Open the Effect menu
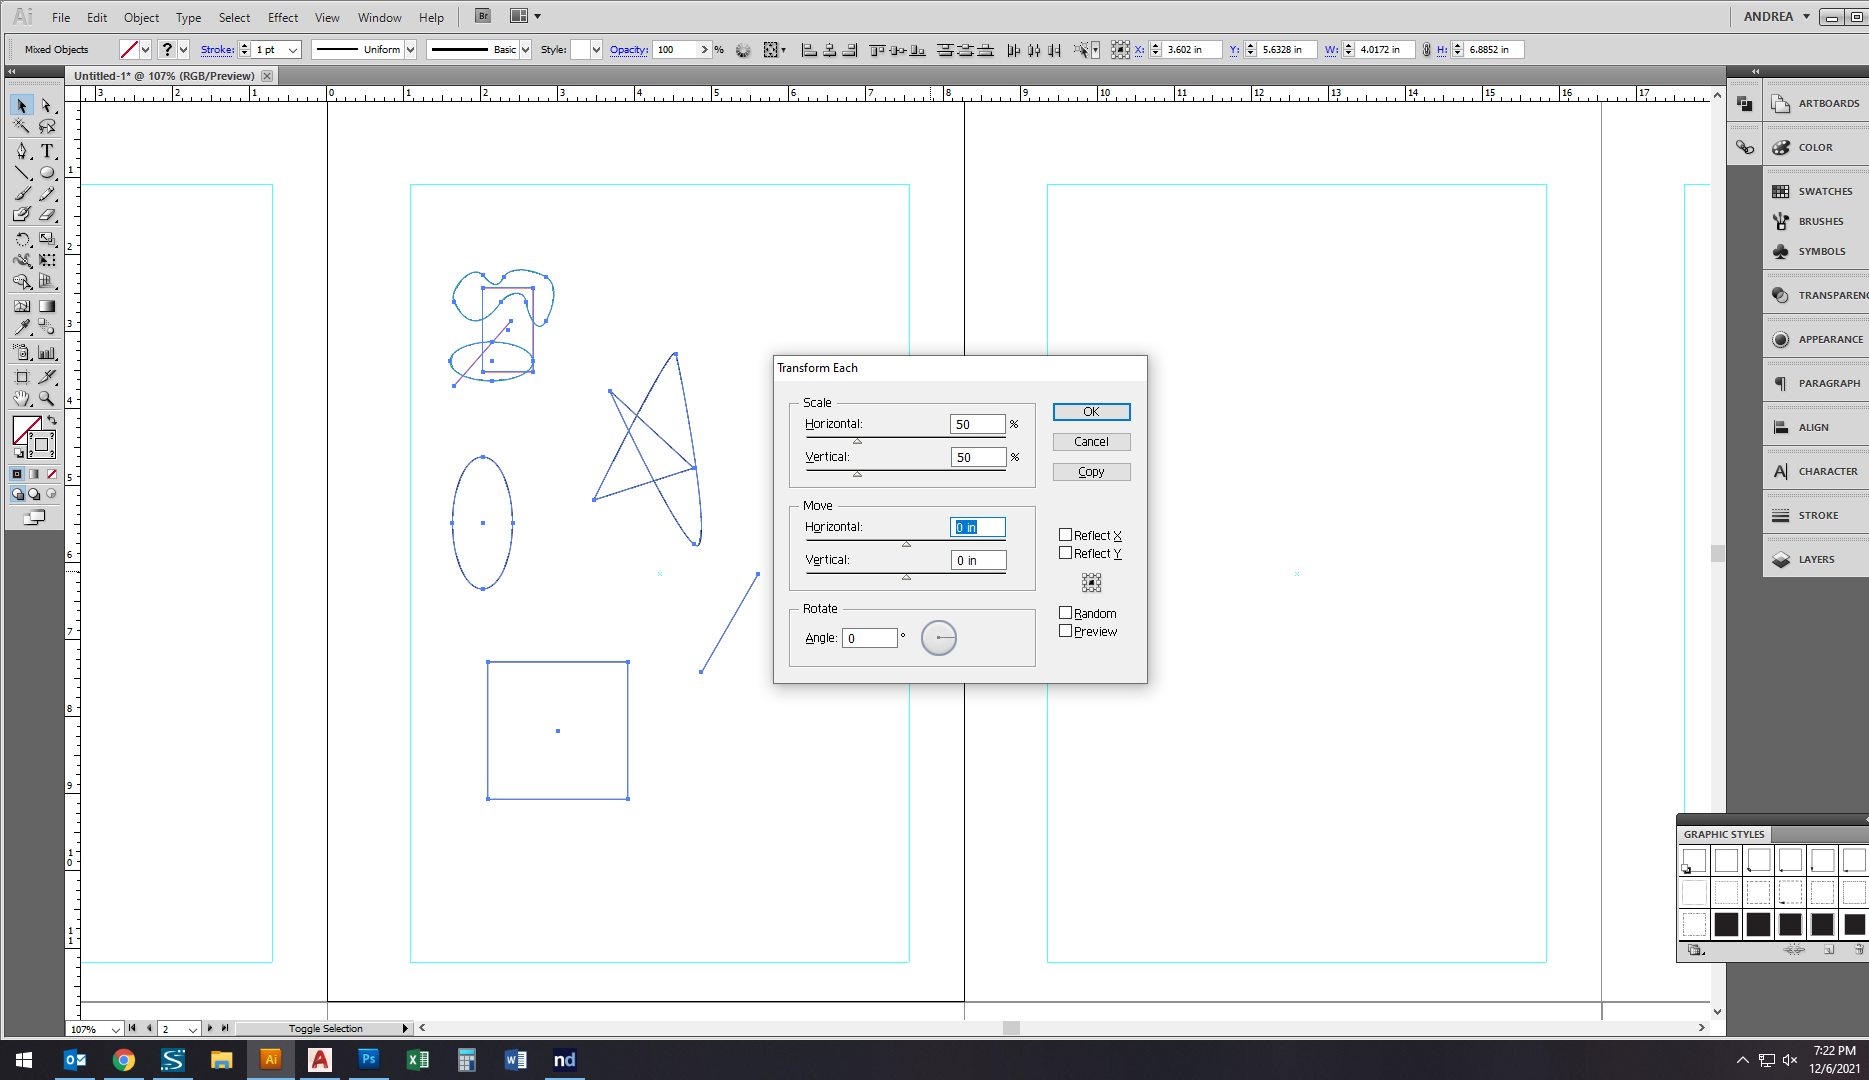1869x1080 pixels. (x=282, y=16)
